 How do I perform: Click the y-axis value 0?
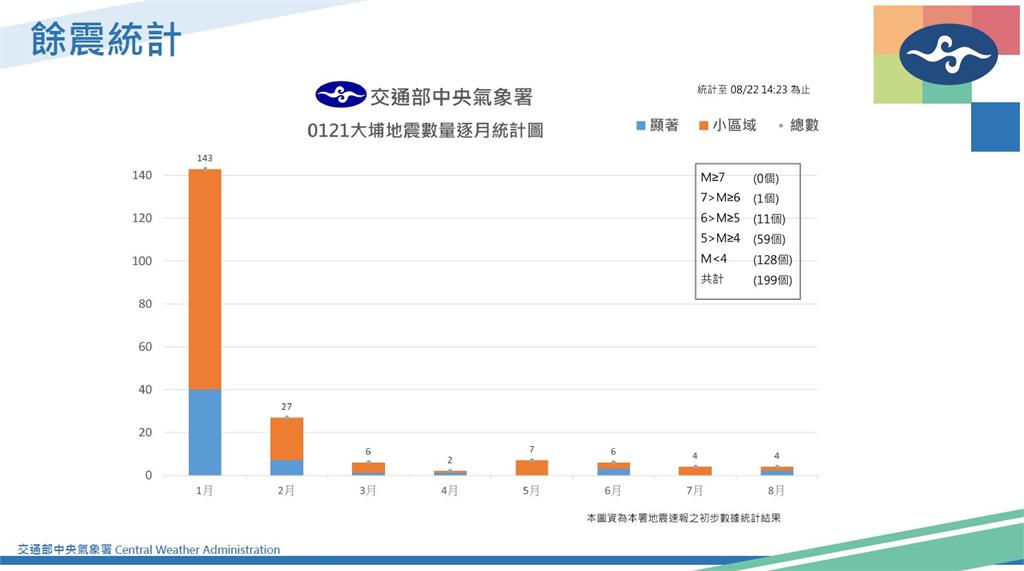point(148,475)
